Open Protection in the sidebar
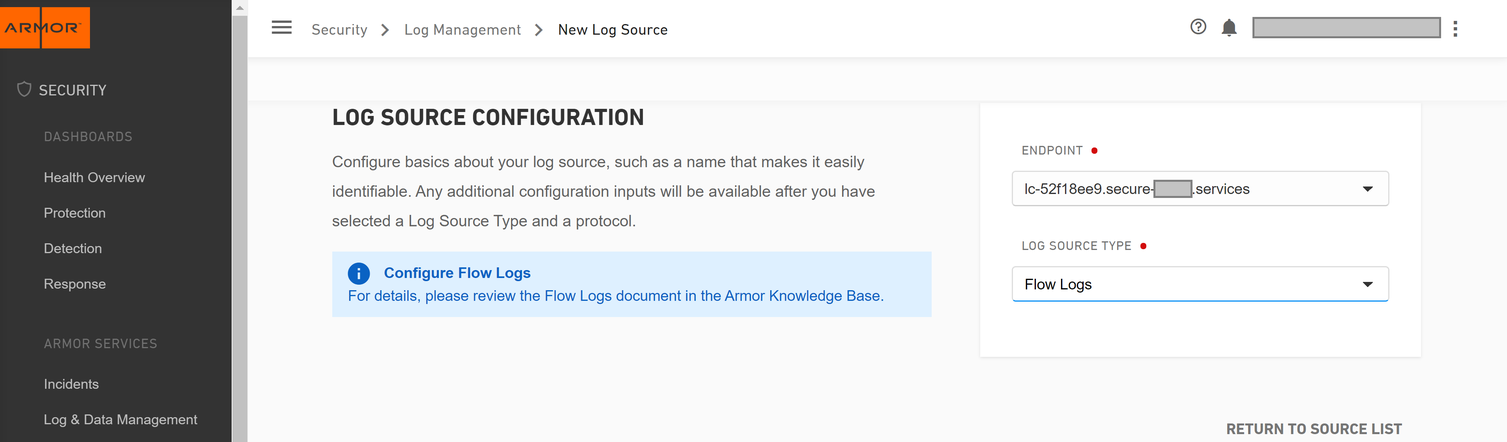The image size is (1507, 442). (x=75, y=213)
